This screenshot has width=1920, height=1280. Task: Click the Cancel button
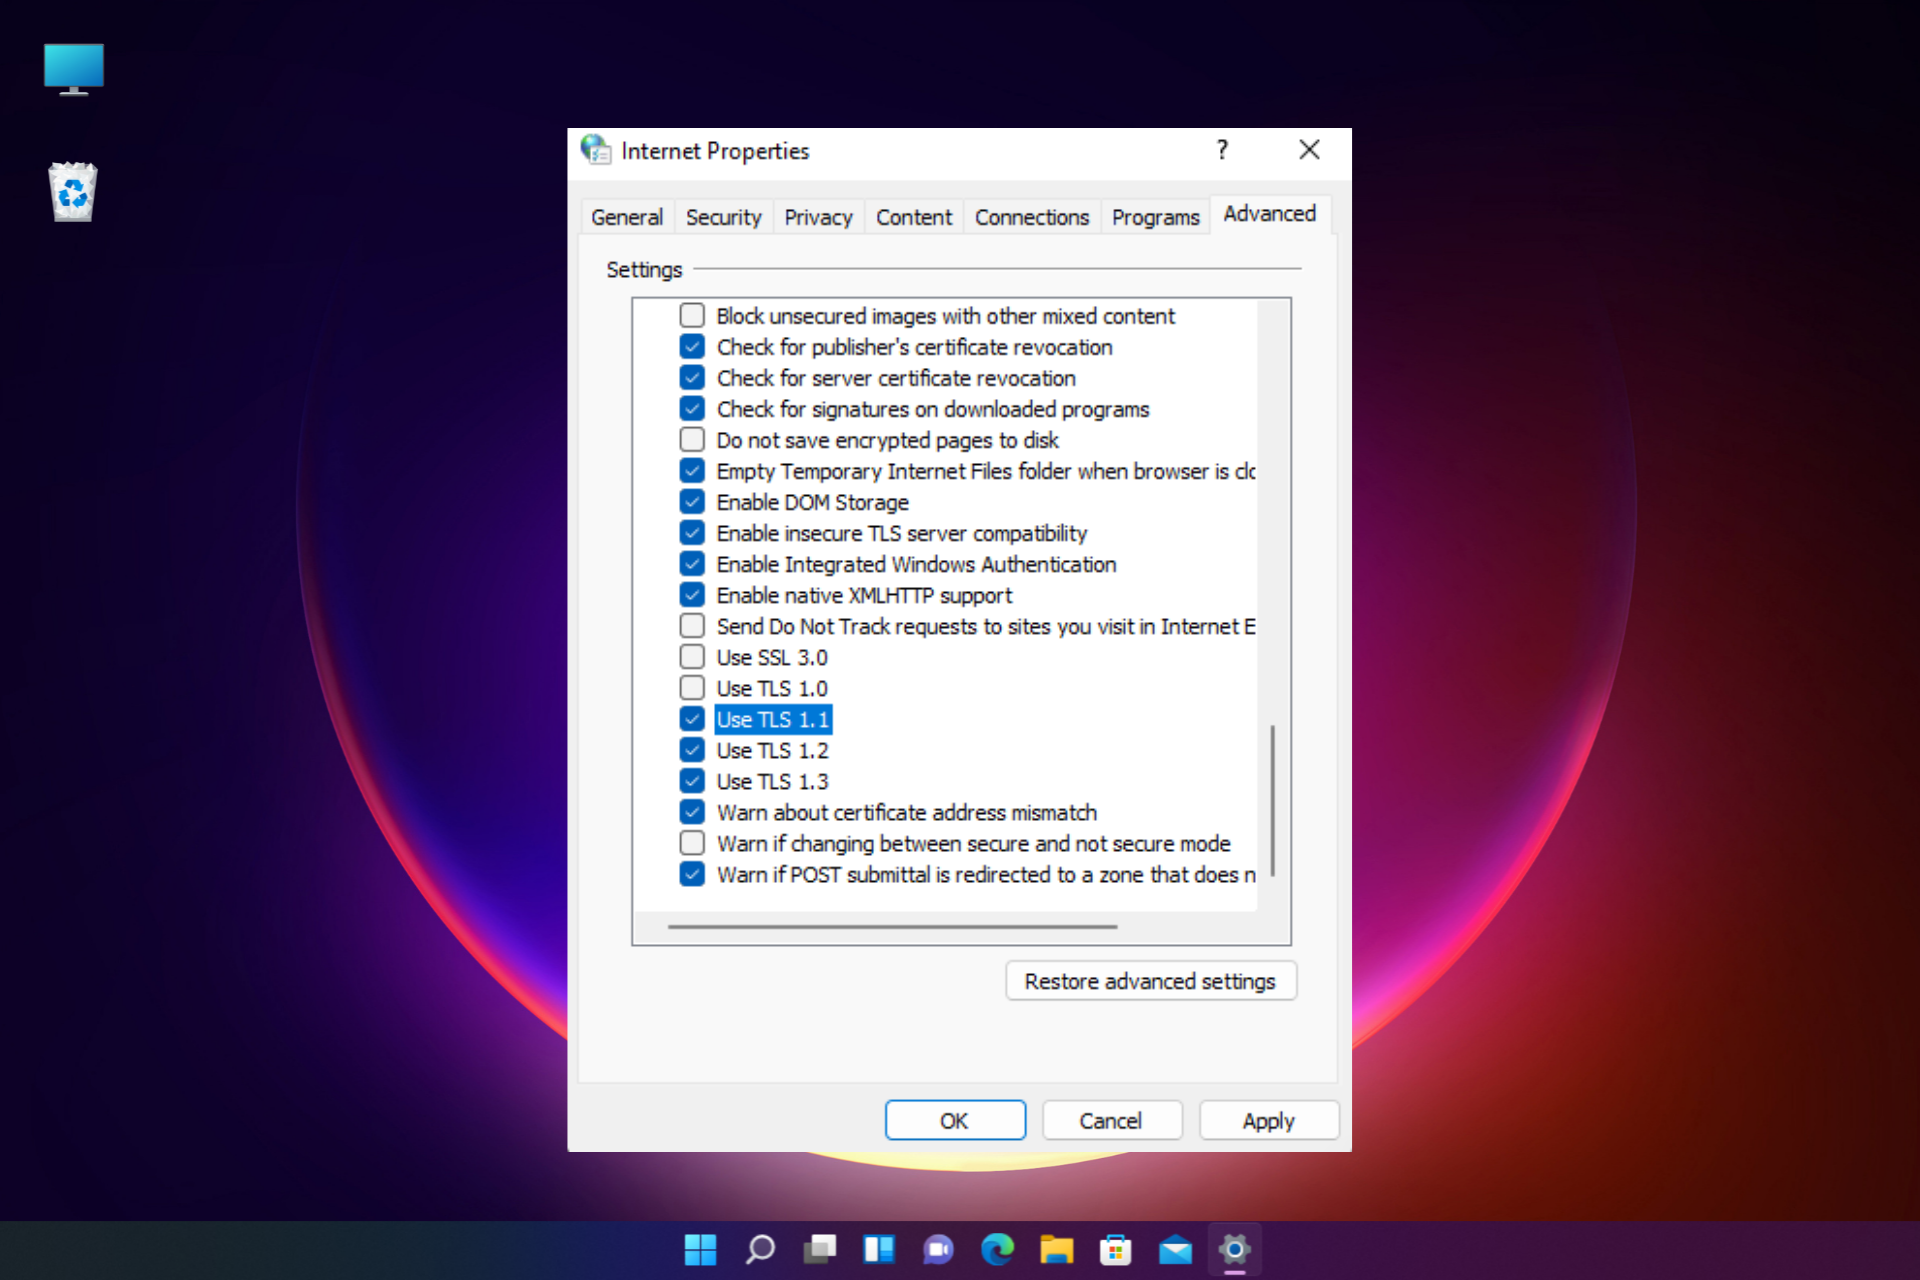(x=1111, y=1121)
